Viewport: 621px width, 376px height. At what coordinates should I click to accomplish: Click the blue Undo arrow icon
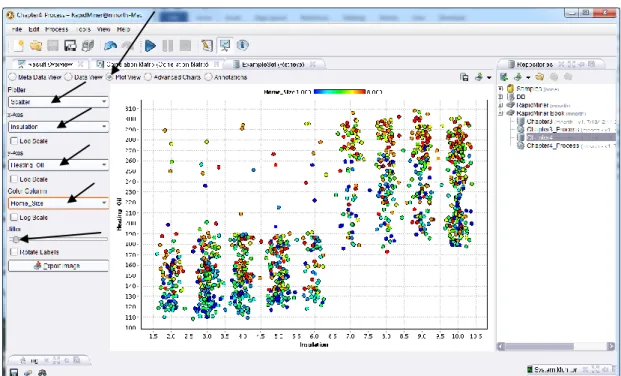[x=110, y=46]
